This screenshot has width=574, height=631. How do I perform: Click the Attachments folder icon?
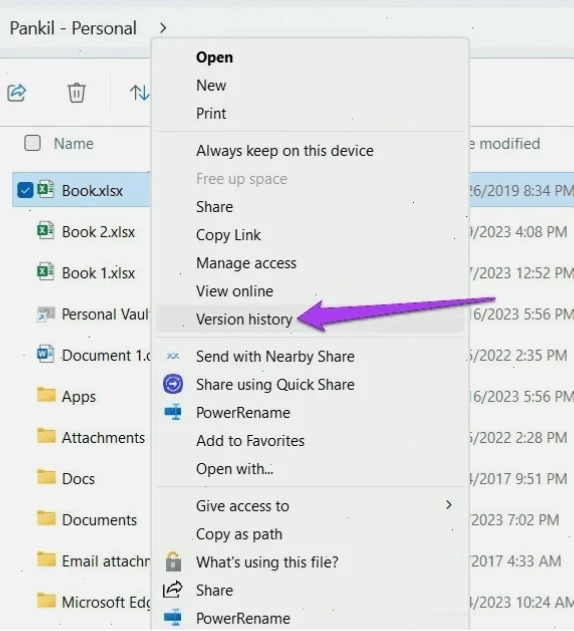click(46, 436)
